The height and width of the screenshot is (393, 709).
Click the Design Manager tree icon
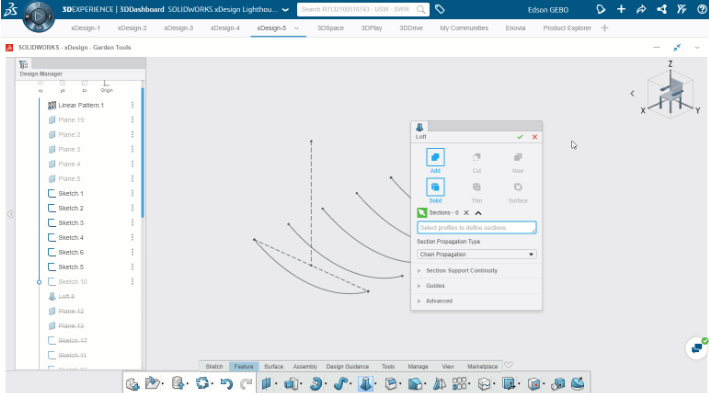click(x=24, y=65)
